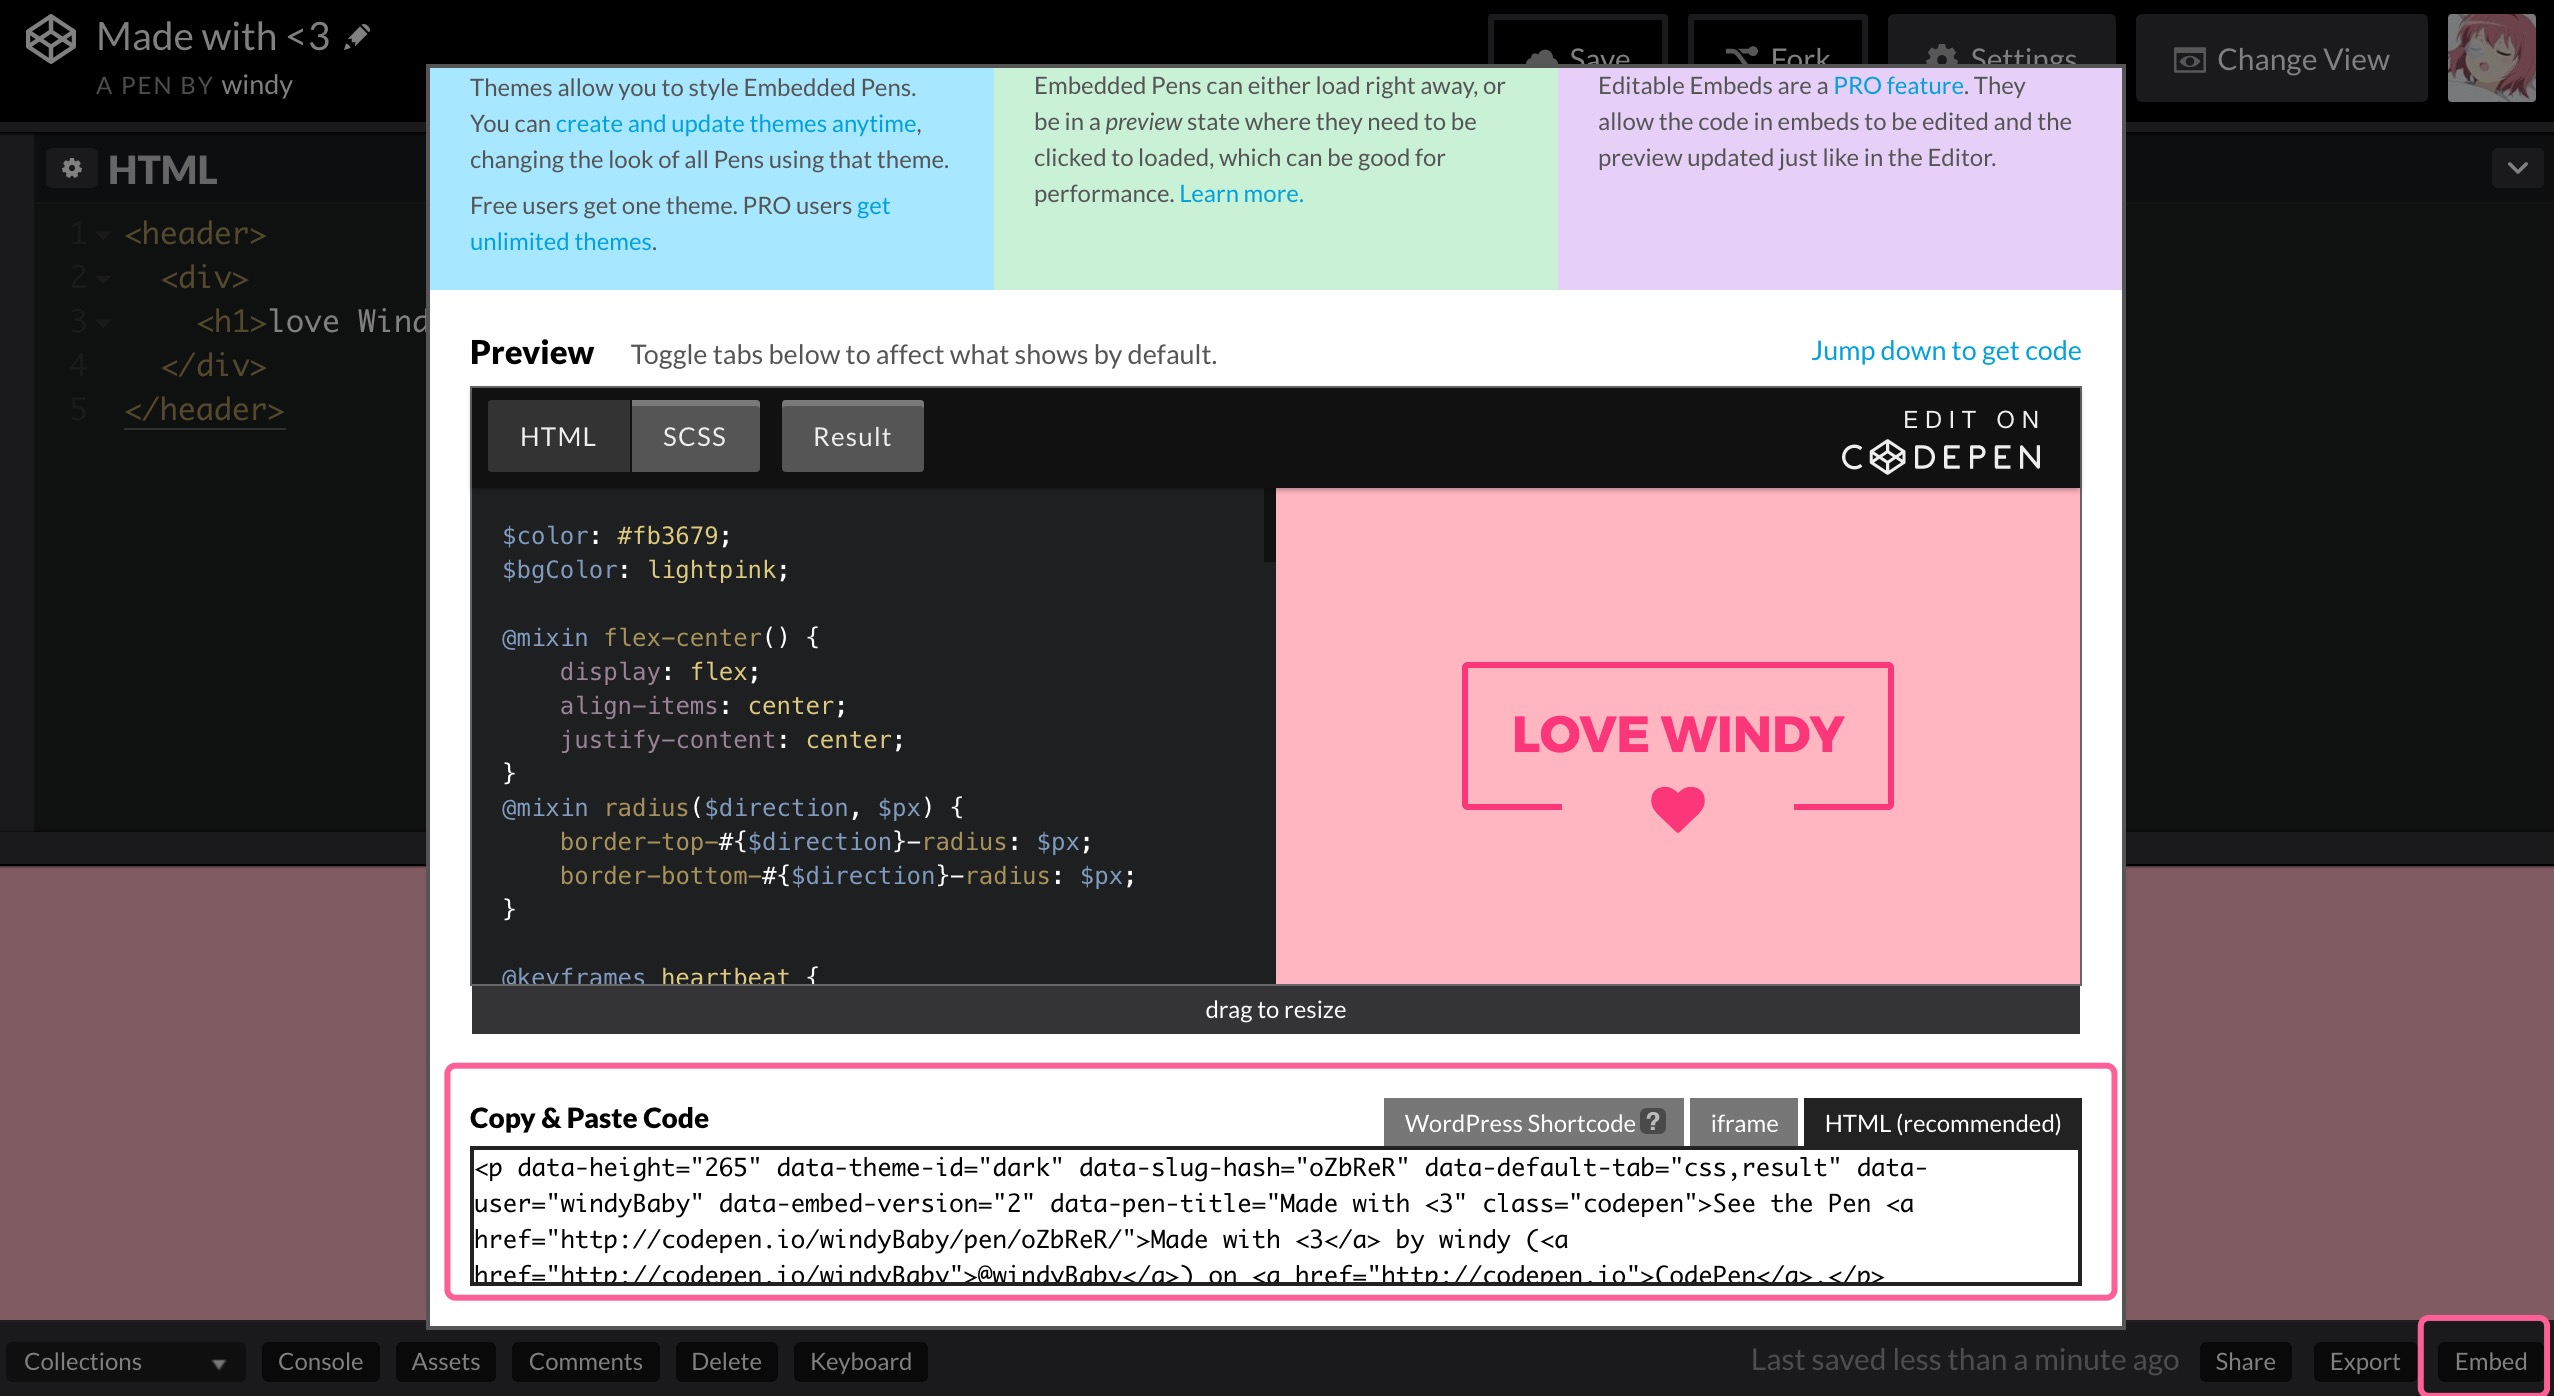Open the Embed button in footer

[2490, 1361]
